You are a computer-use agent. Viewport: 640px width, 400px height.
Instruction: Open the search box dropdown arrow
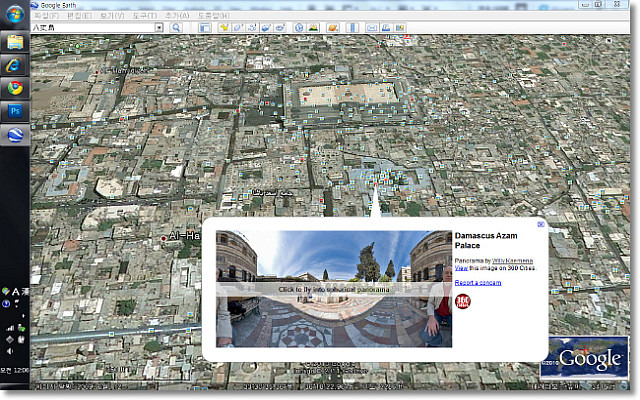pos(159,27)
